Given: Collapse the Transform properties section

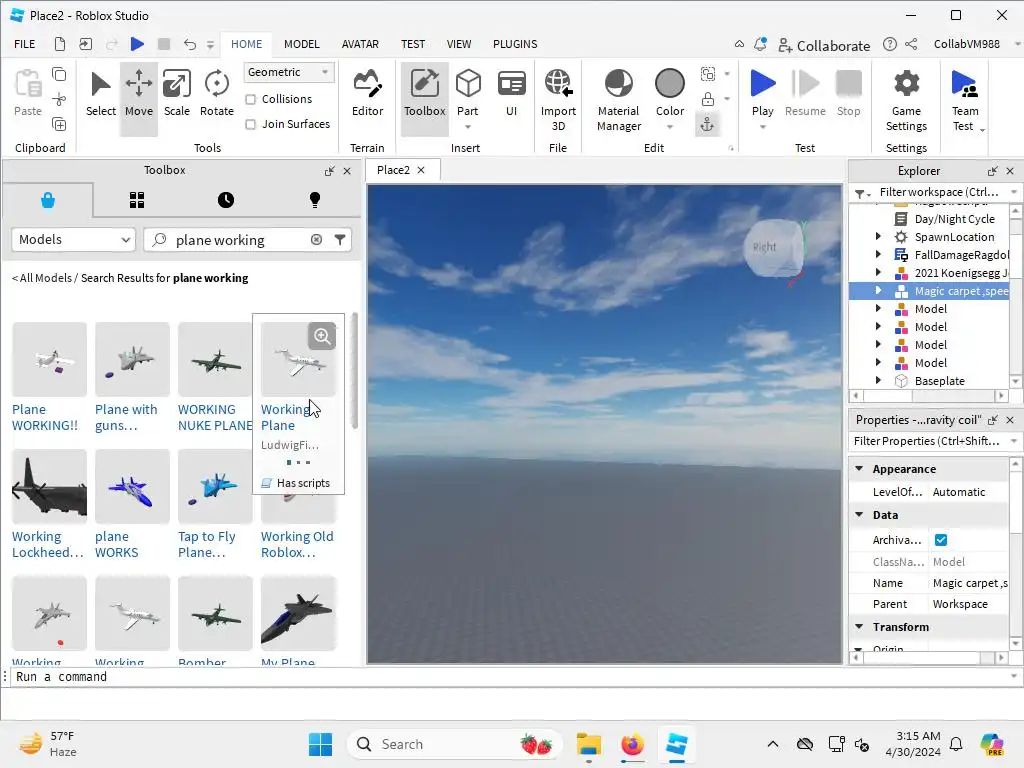Looking at the screenshot, I should 859,626.
